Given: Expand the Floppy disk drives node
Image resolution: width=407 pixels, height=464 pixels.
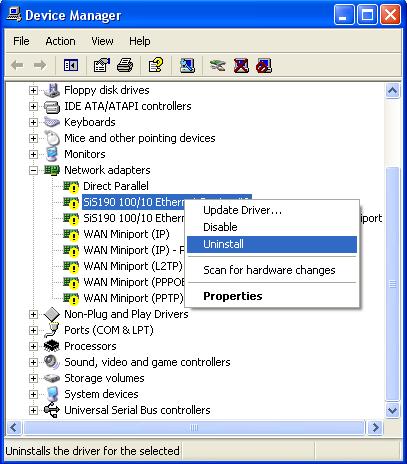Looking at the screenshot, I should point(33,90).
